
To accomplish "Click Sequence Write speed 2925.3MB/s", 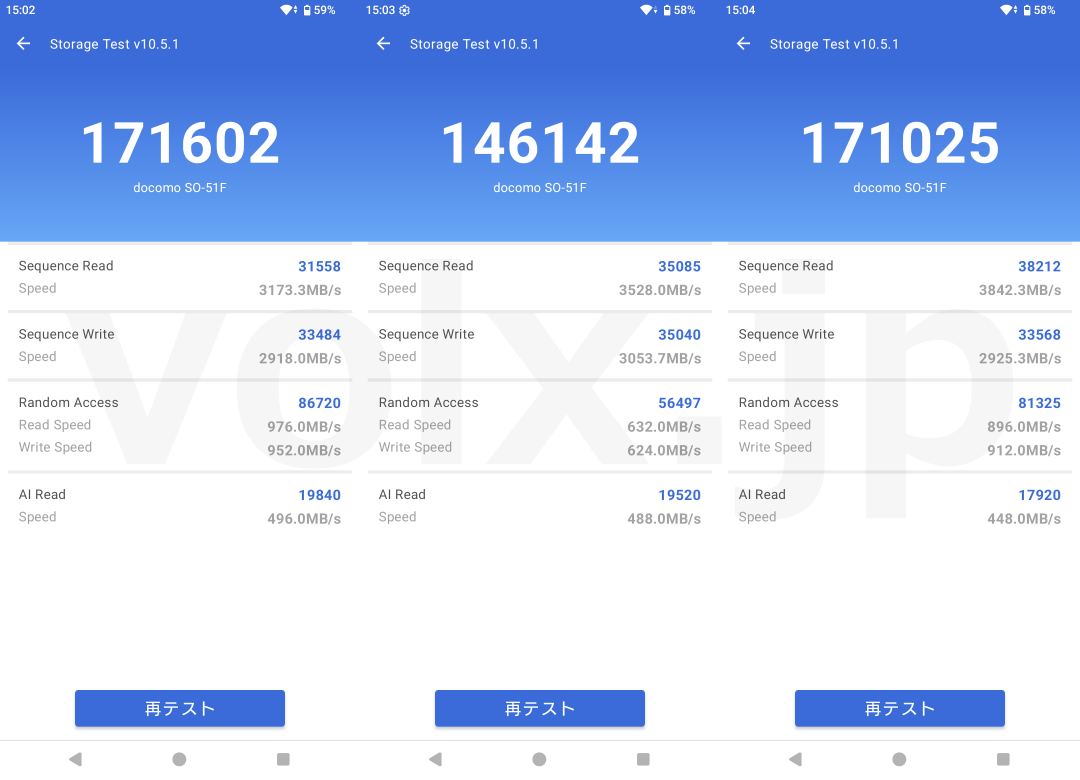I will (1020, 358).
